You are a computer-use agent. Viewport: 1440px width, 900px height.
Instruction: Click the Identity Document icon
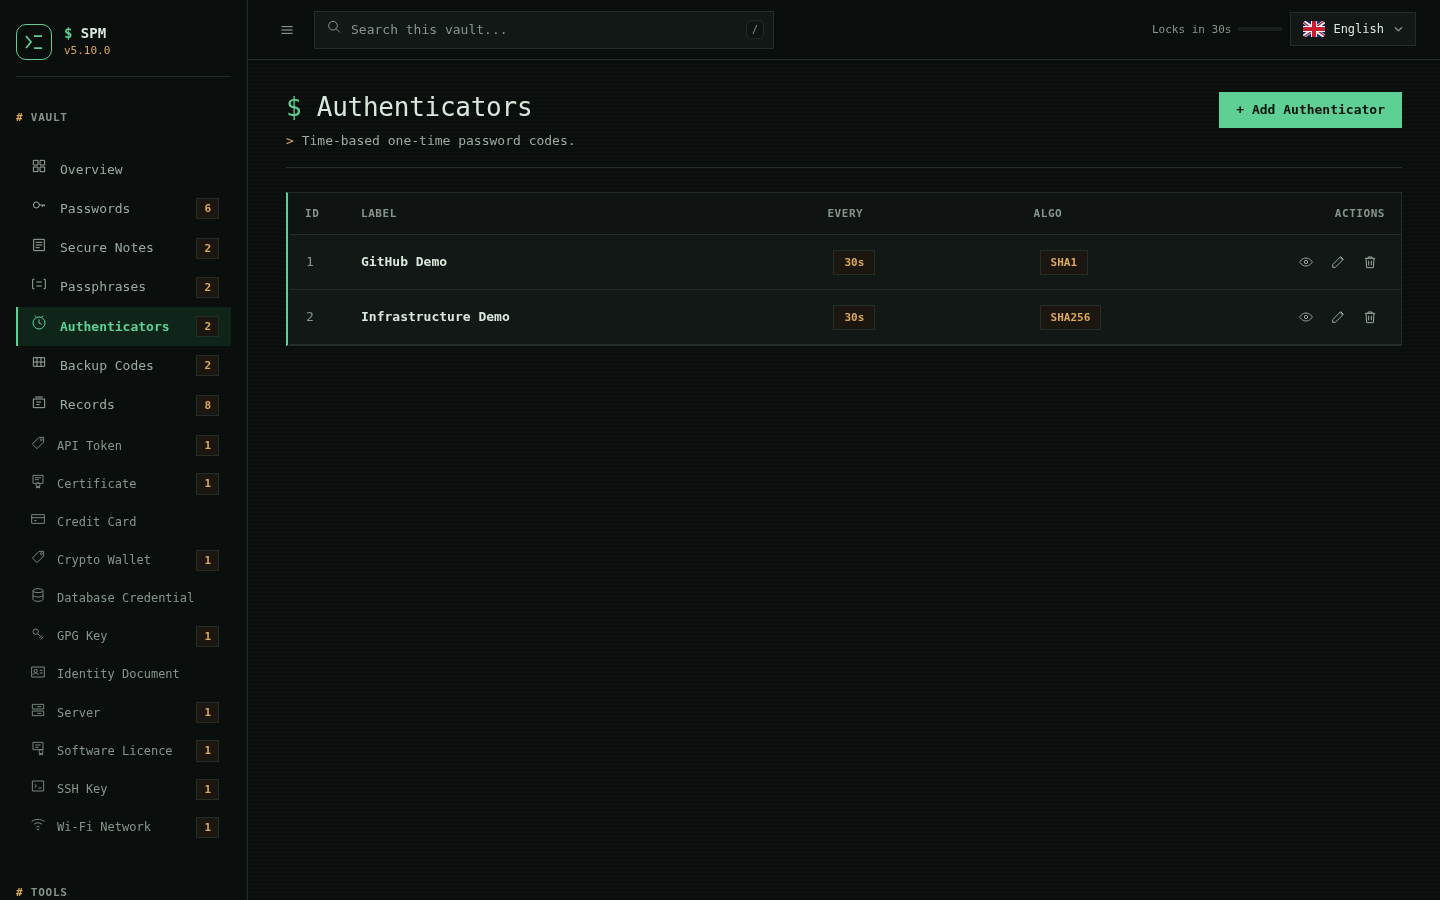click(38, 672)
